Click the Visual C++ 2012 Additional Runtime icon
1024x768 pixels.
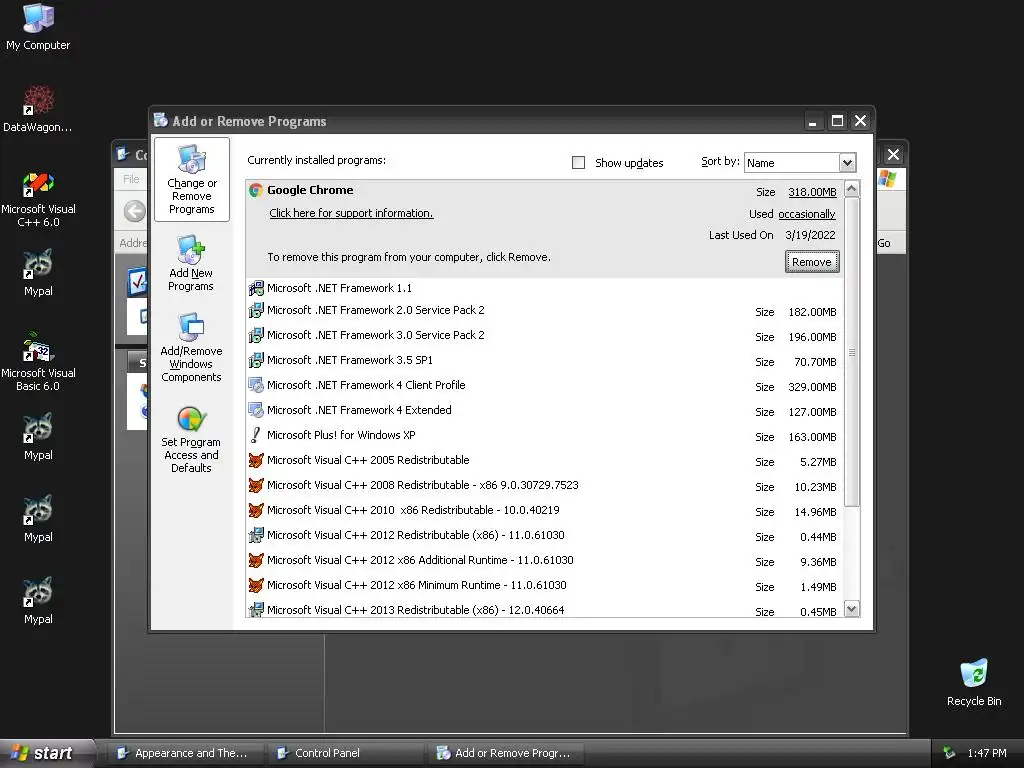[256, 560]
